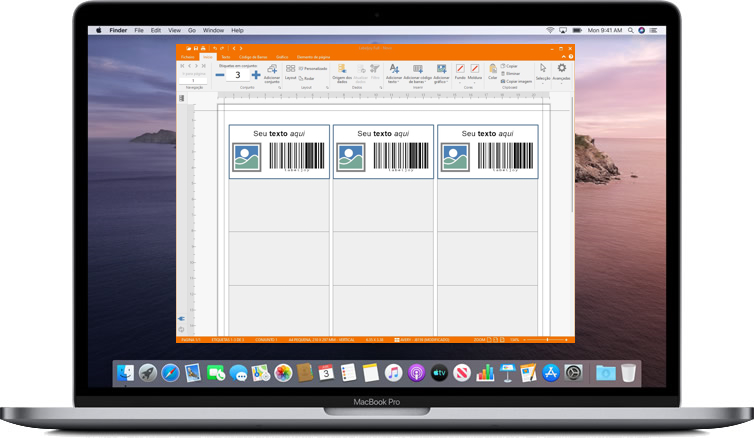
Task: Click Eliminar in Clipboard group
Action: [x=511, y=74]
